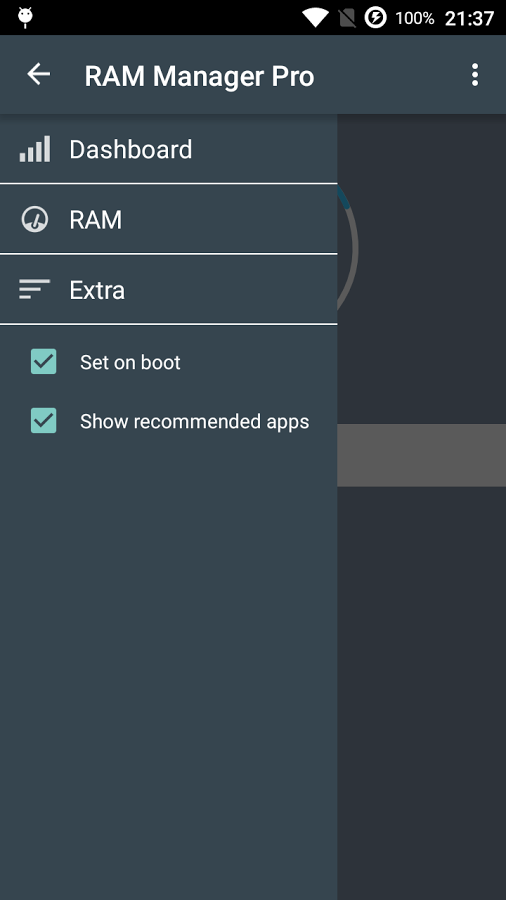Tap the RAM Manager Pro title
This screenshot has height=900, width=506.
click(199, 76)
